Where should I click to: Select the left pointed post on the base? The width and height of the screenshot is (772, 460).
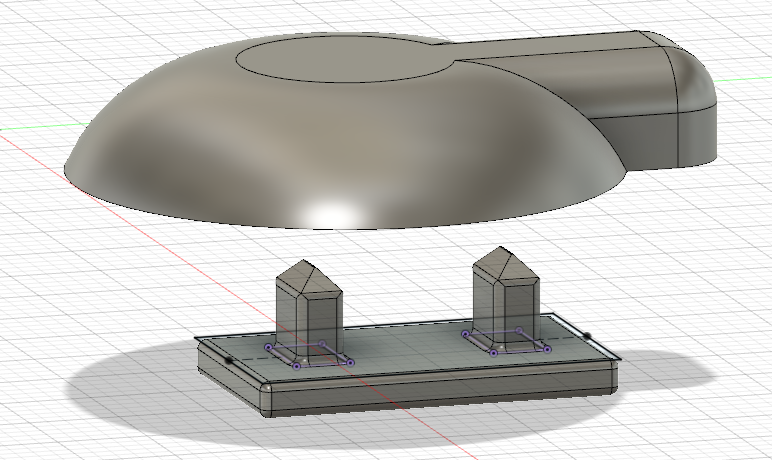point(309,310)
